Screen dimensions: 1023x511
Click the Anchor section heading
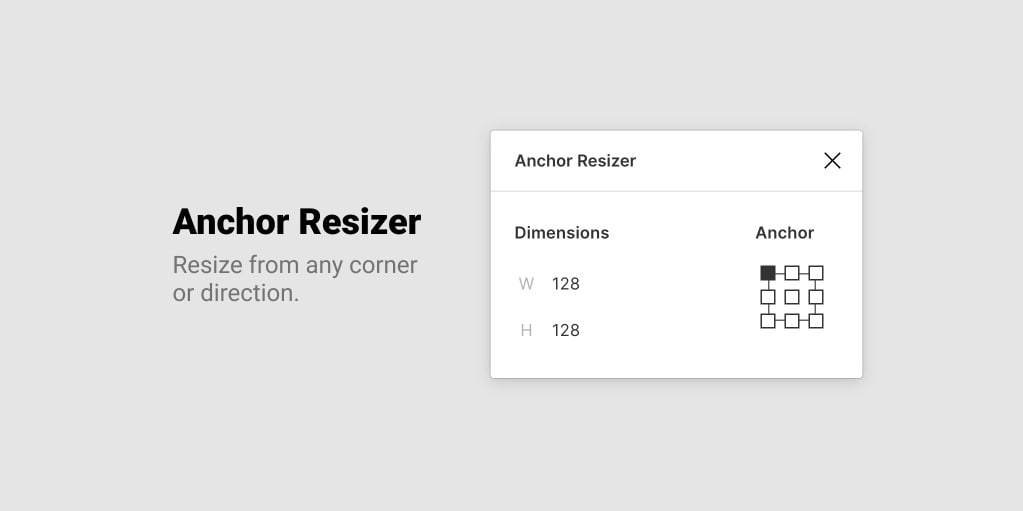point(784,233)
